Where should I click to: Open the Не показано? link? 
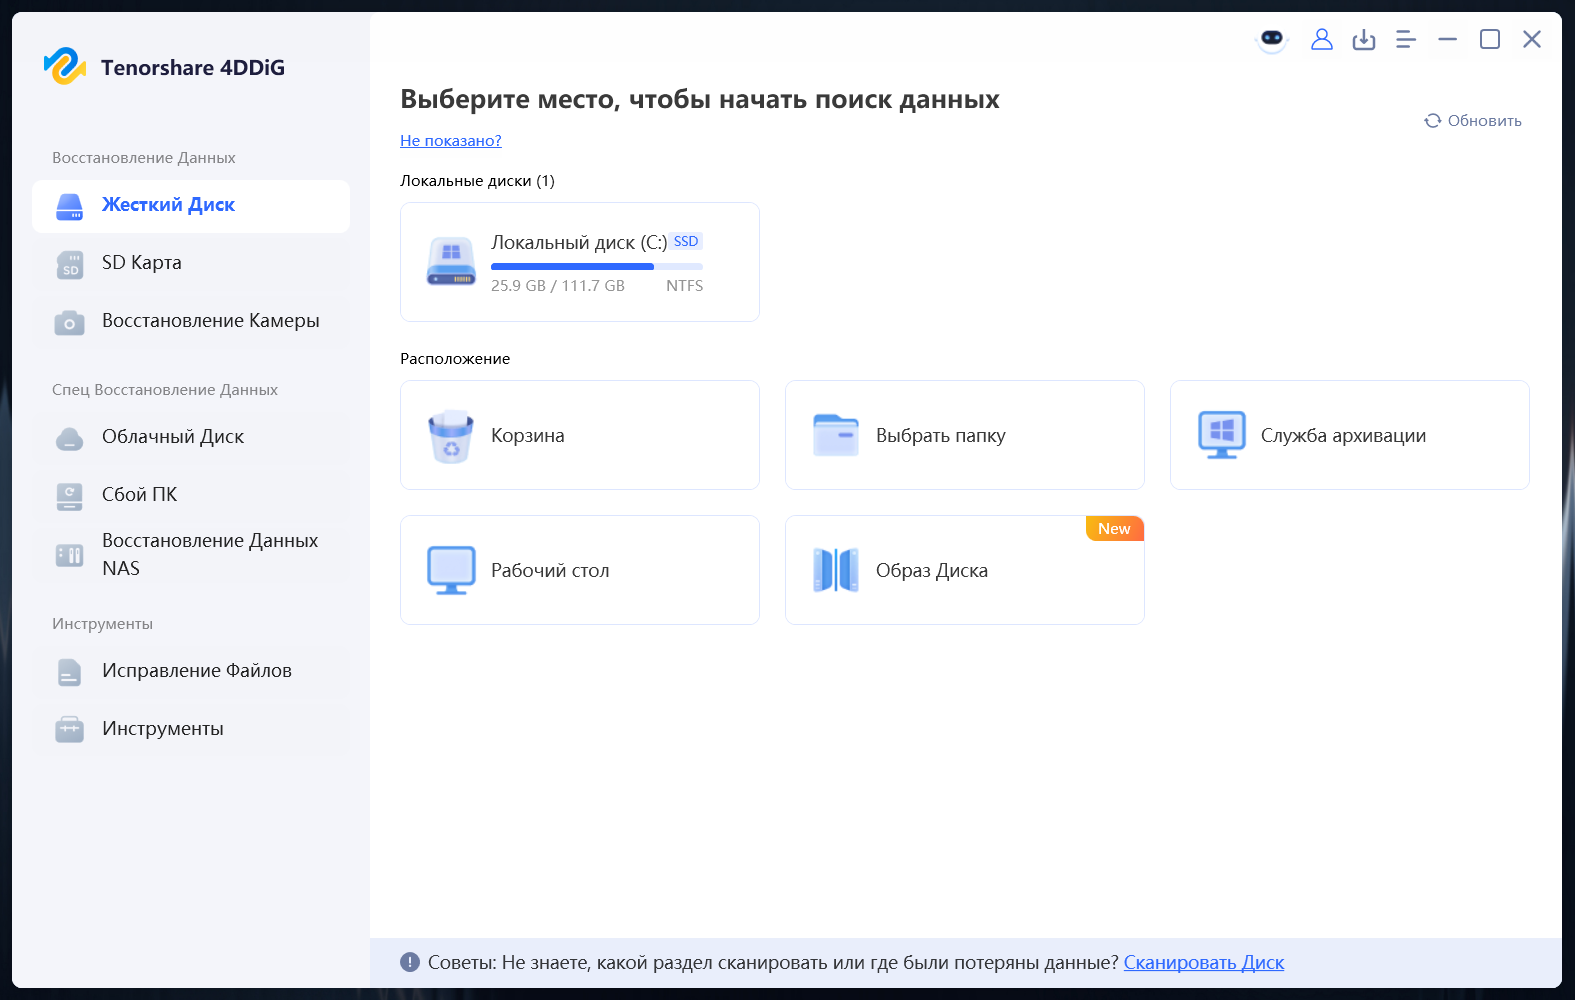pos(451,141)
